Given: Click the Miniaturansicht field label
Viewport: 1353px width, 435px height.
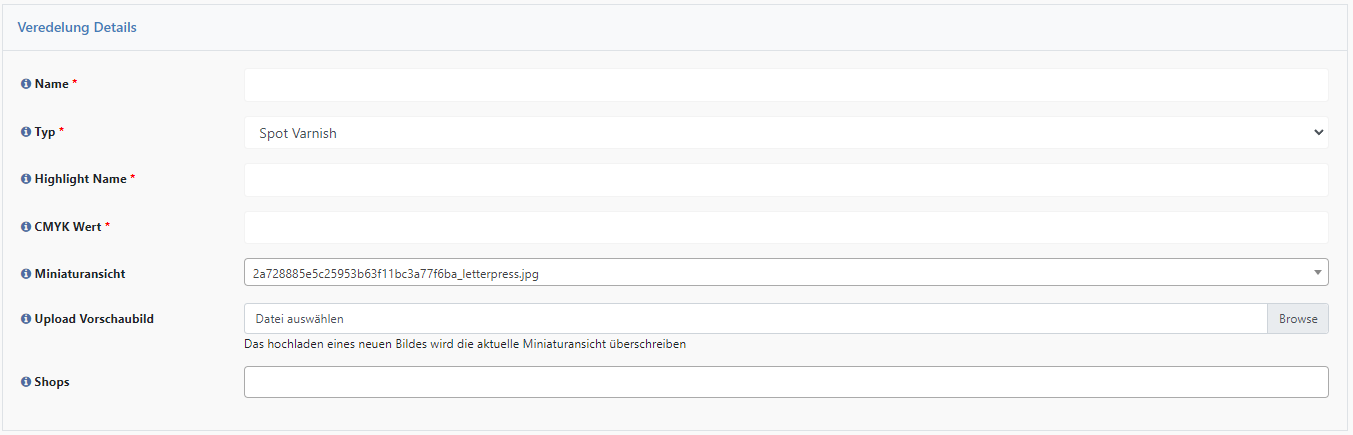Looking at the screenshot, I should tap(80, 273).
